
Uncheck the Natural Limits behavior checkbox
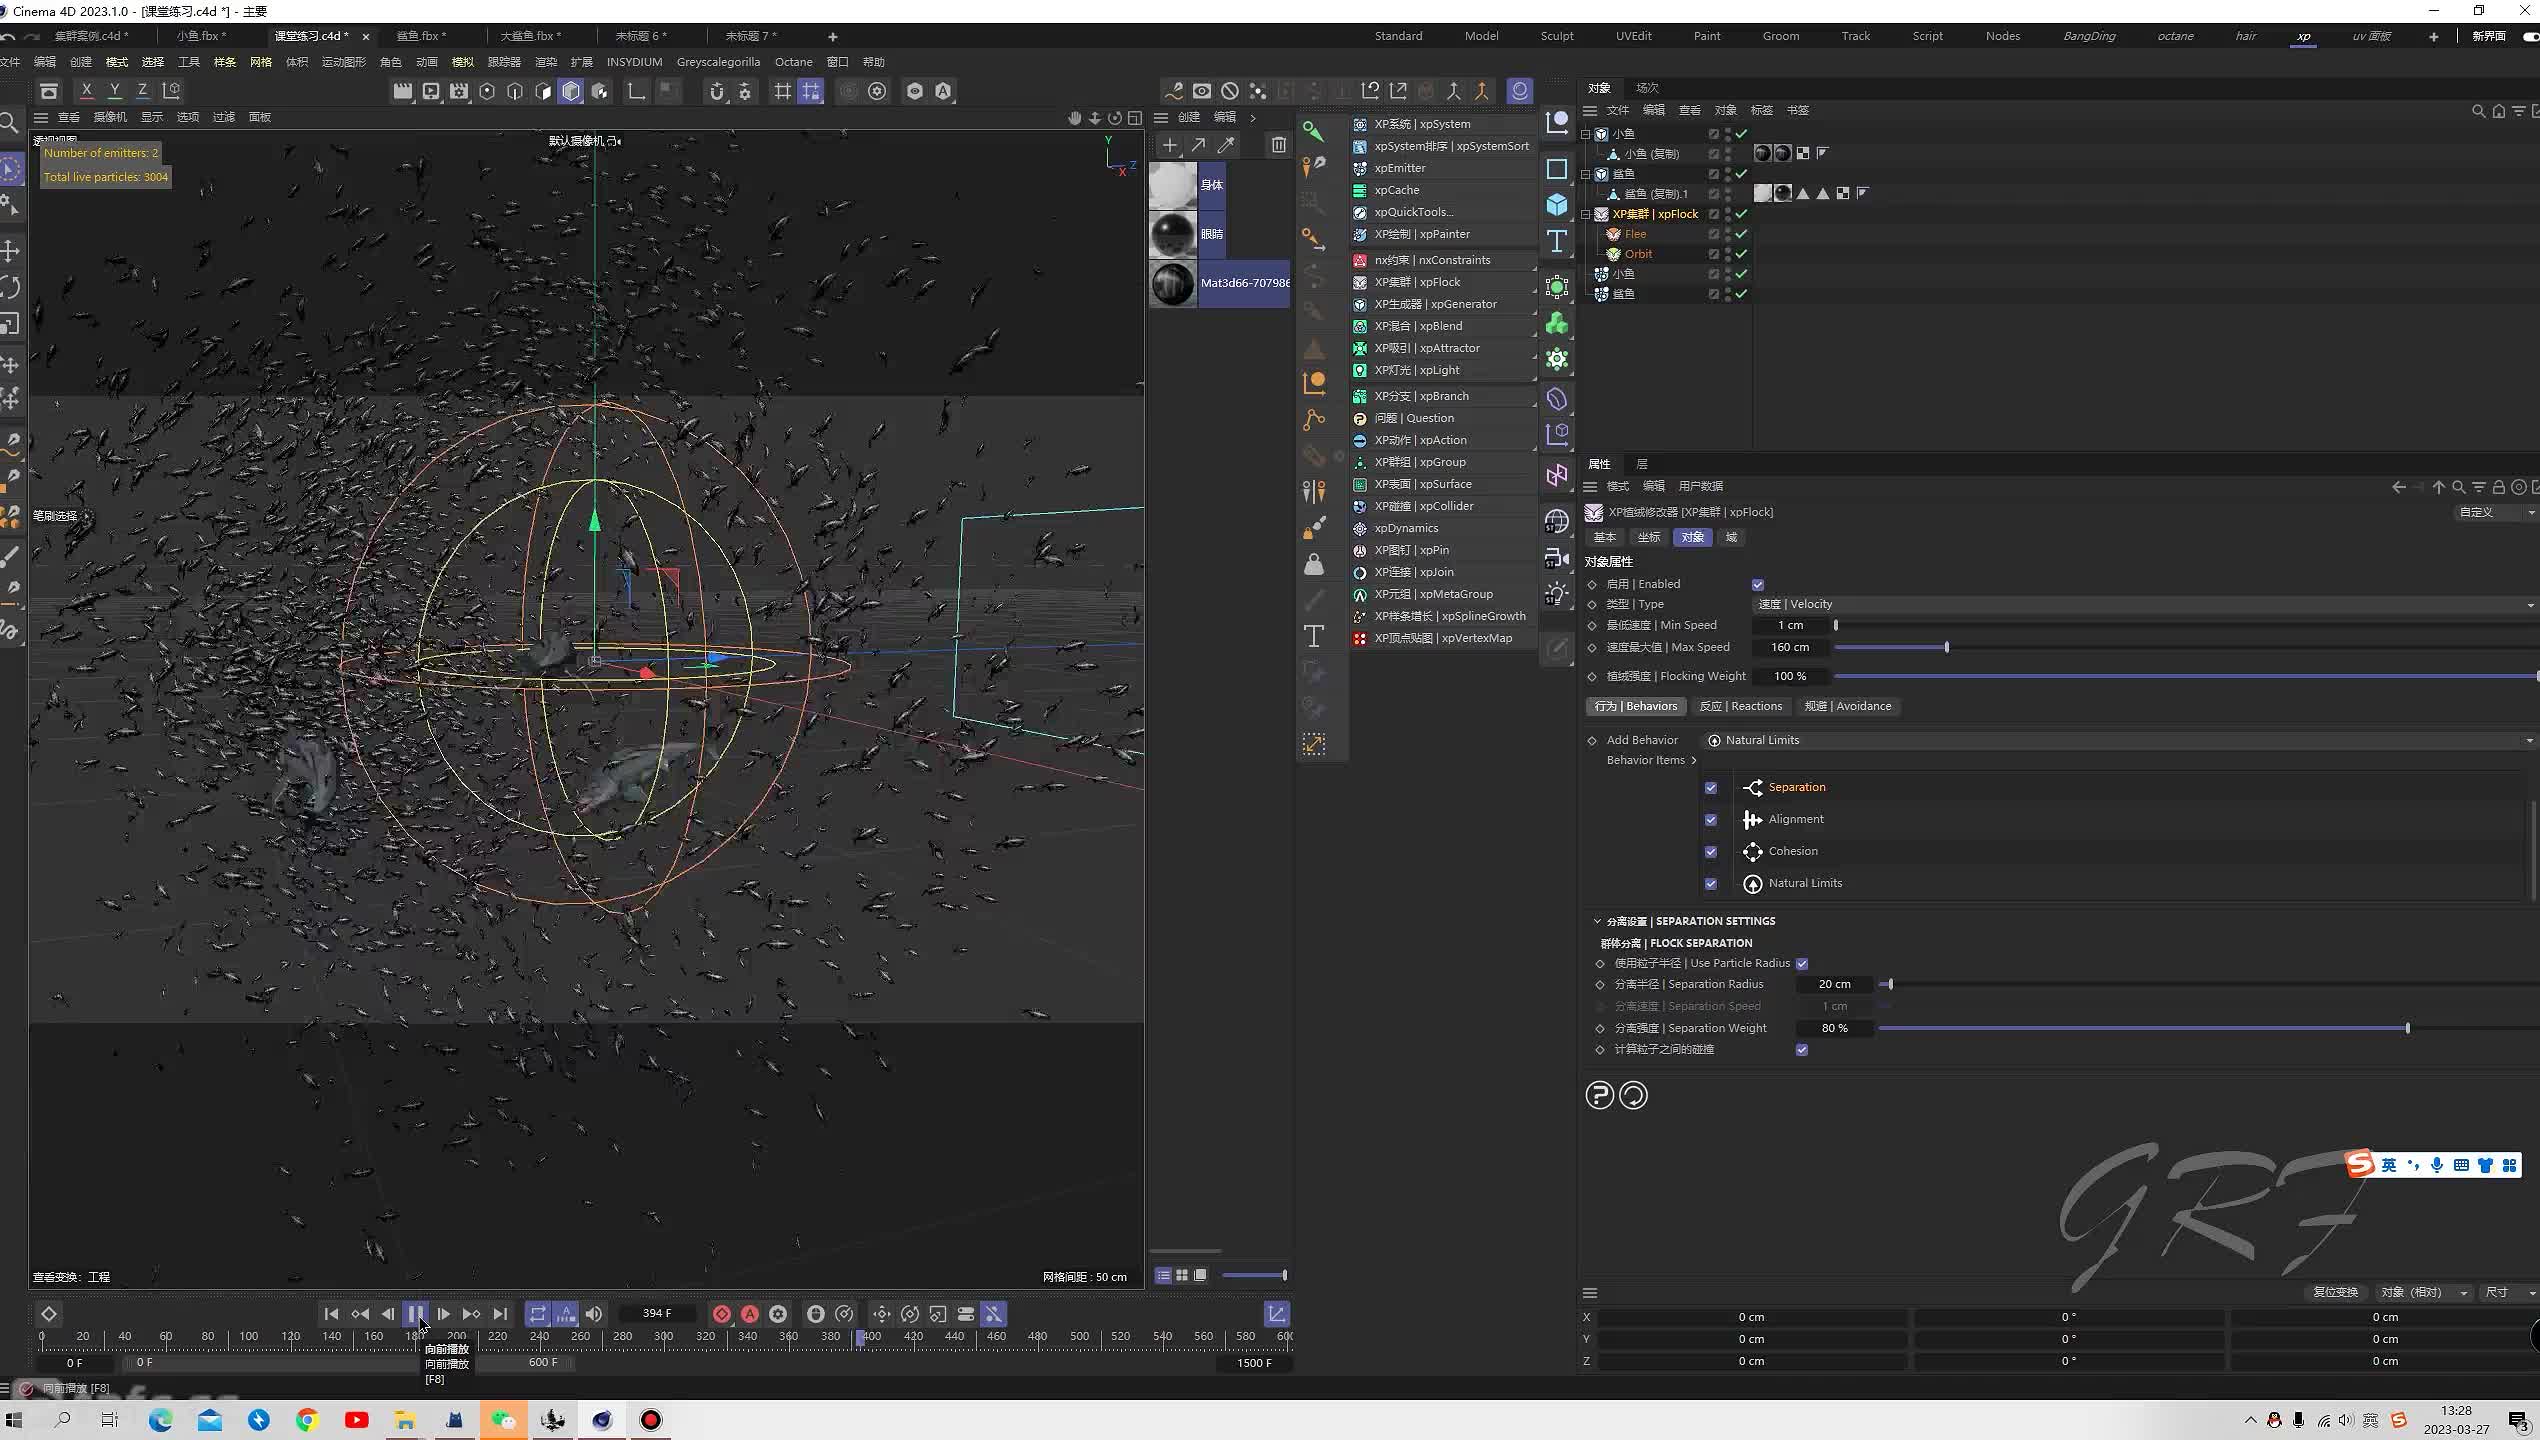tap(1711, 884)
